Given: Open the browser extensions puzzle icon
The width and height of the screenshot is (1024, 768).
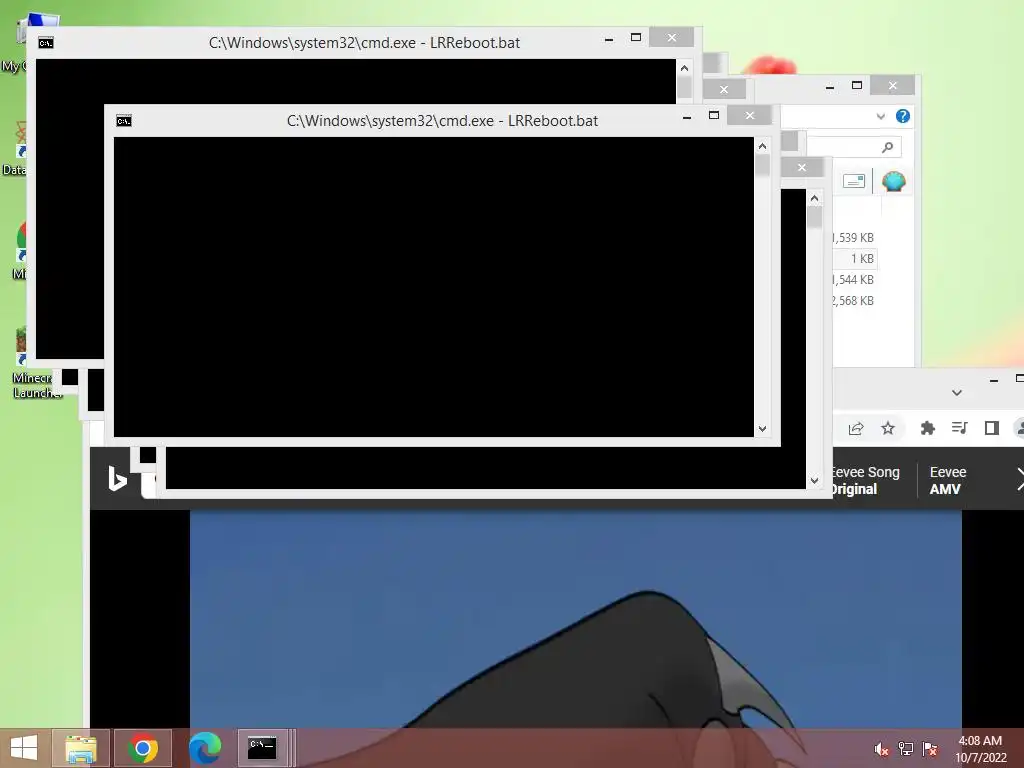Looking at the screenshot, I should [x=927, y=428].
